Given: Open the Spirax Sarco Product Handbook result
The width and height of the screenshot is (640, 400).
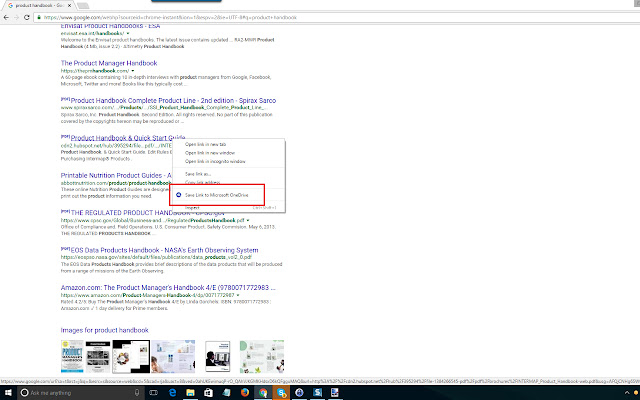Looking at the screenshot, I should point(173,100).
